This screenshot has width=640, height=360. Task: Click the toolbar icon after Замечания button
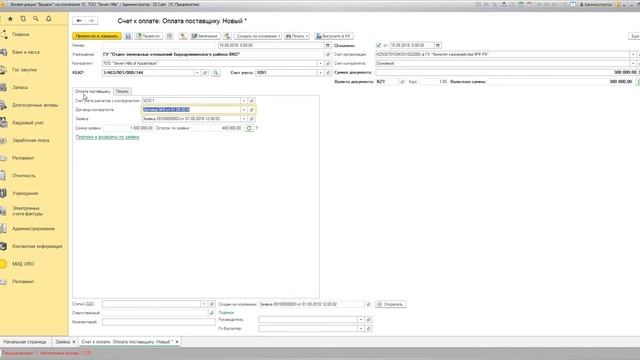click(x=227, y=36)
